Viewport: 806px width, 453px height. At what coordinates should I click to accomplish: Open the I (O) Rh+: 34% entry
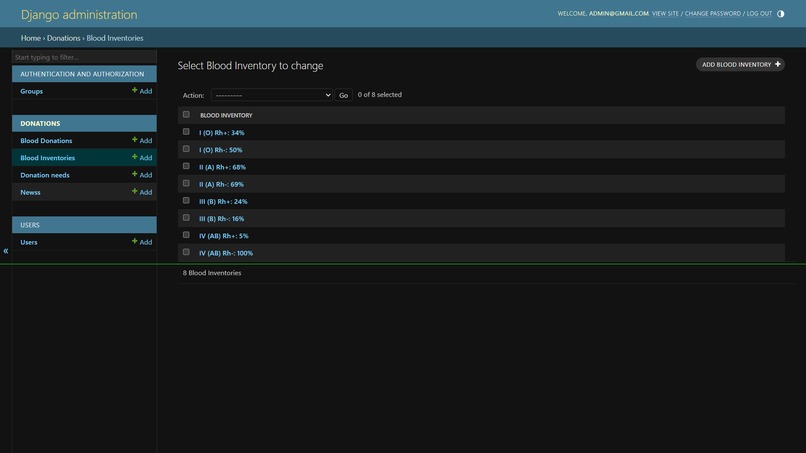tap(222, 133)
